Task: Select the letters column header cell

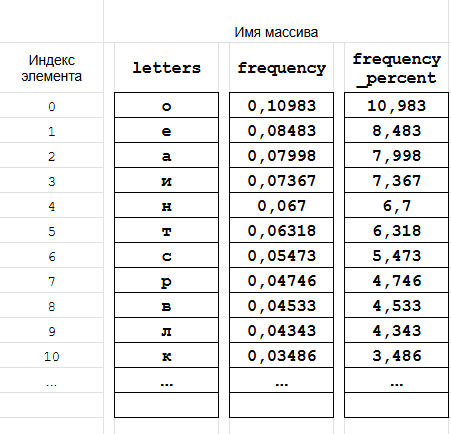Action: (166, 68)
